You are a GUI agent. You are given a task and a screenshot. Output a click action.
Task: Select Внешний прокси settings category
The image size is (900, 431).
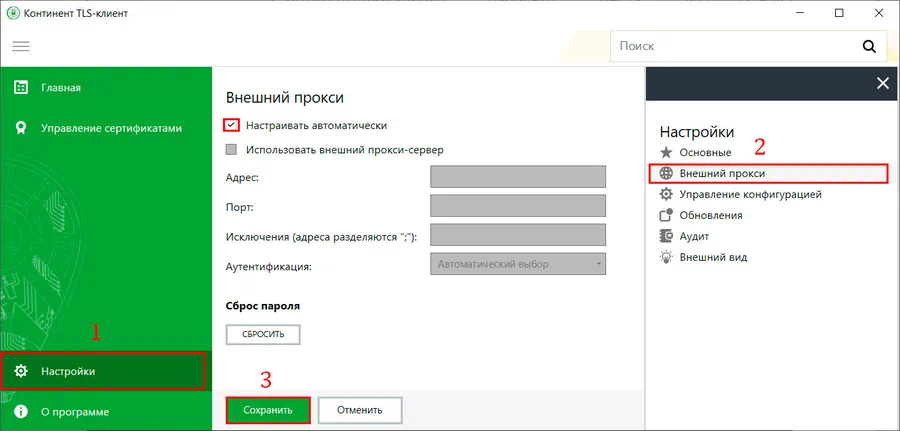coord(768,173)
